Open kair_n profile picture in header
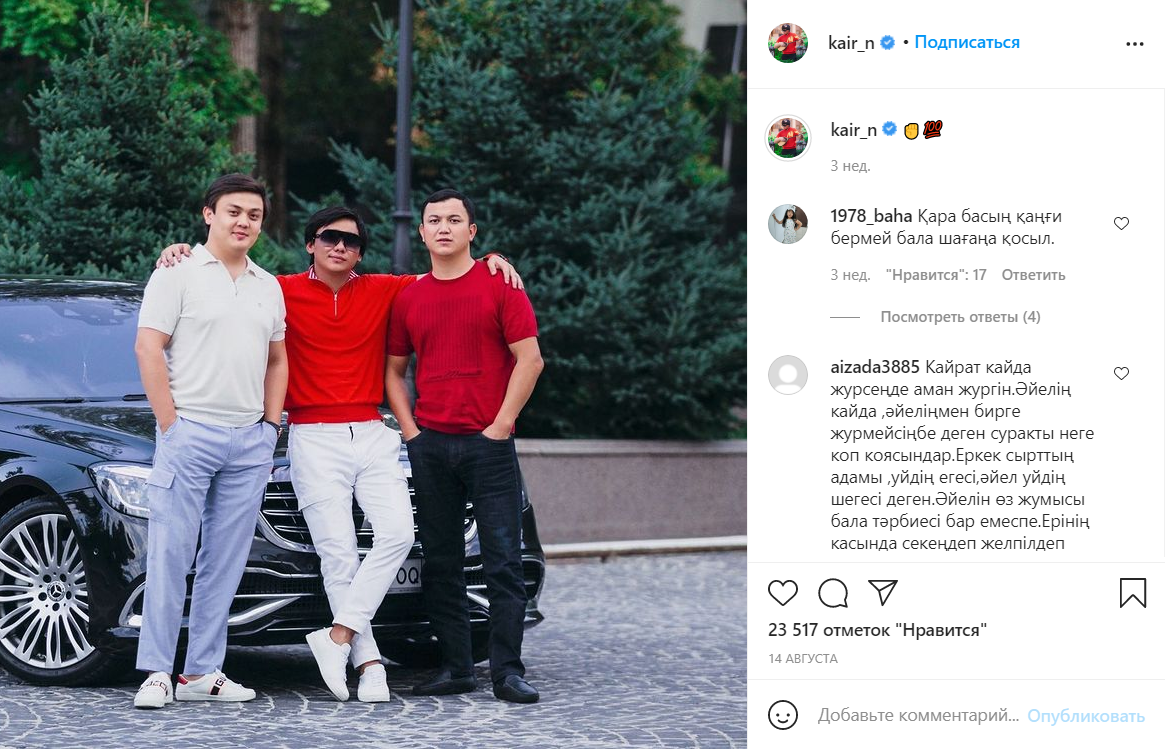The width and height of the screenshot is (1165, 749). coord(788,42)
